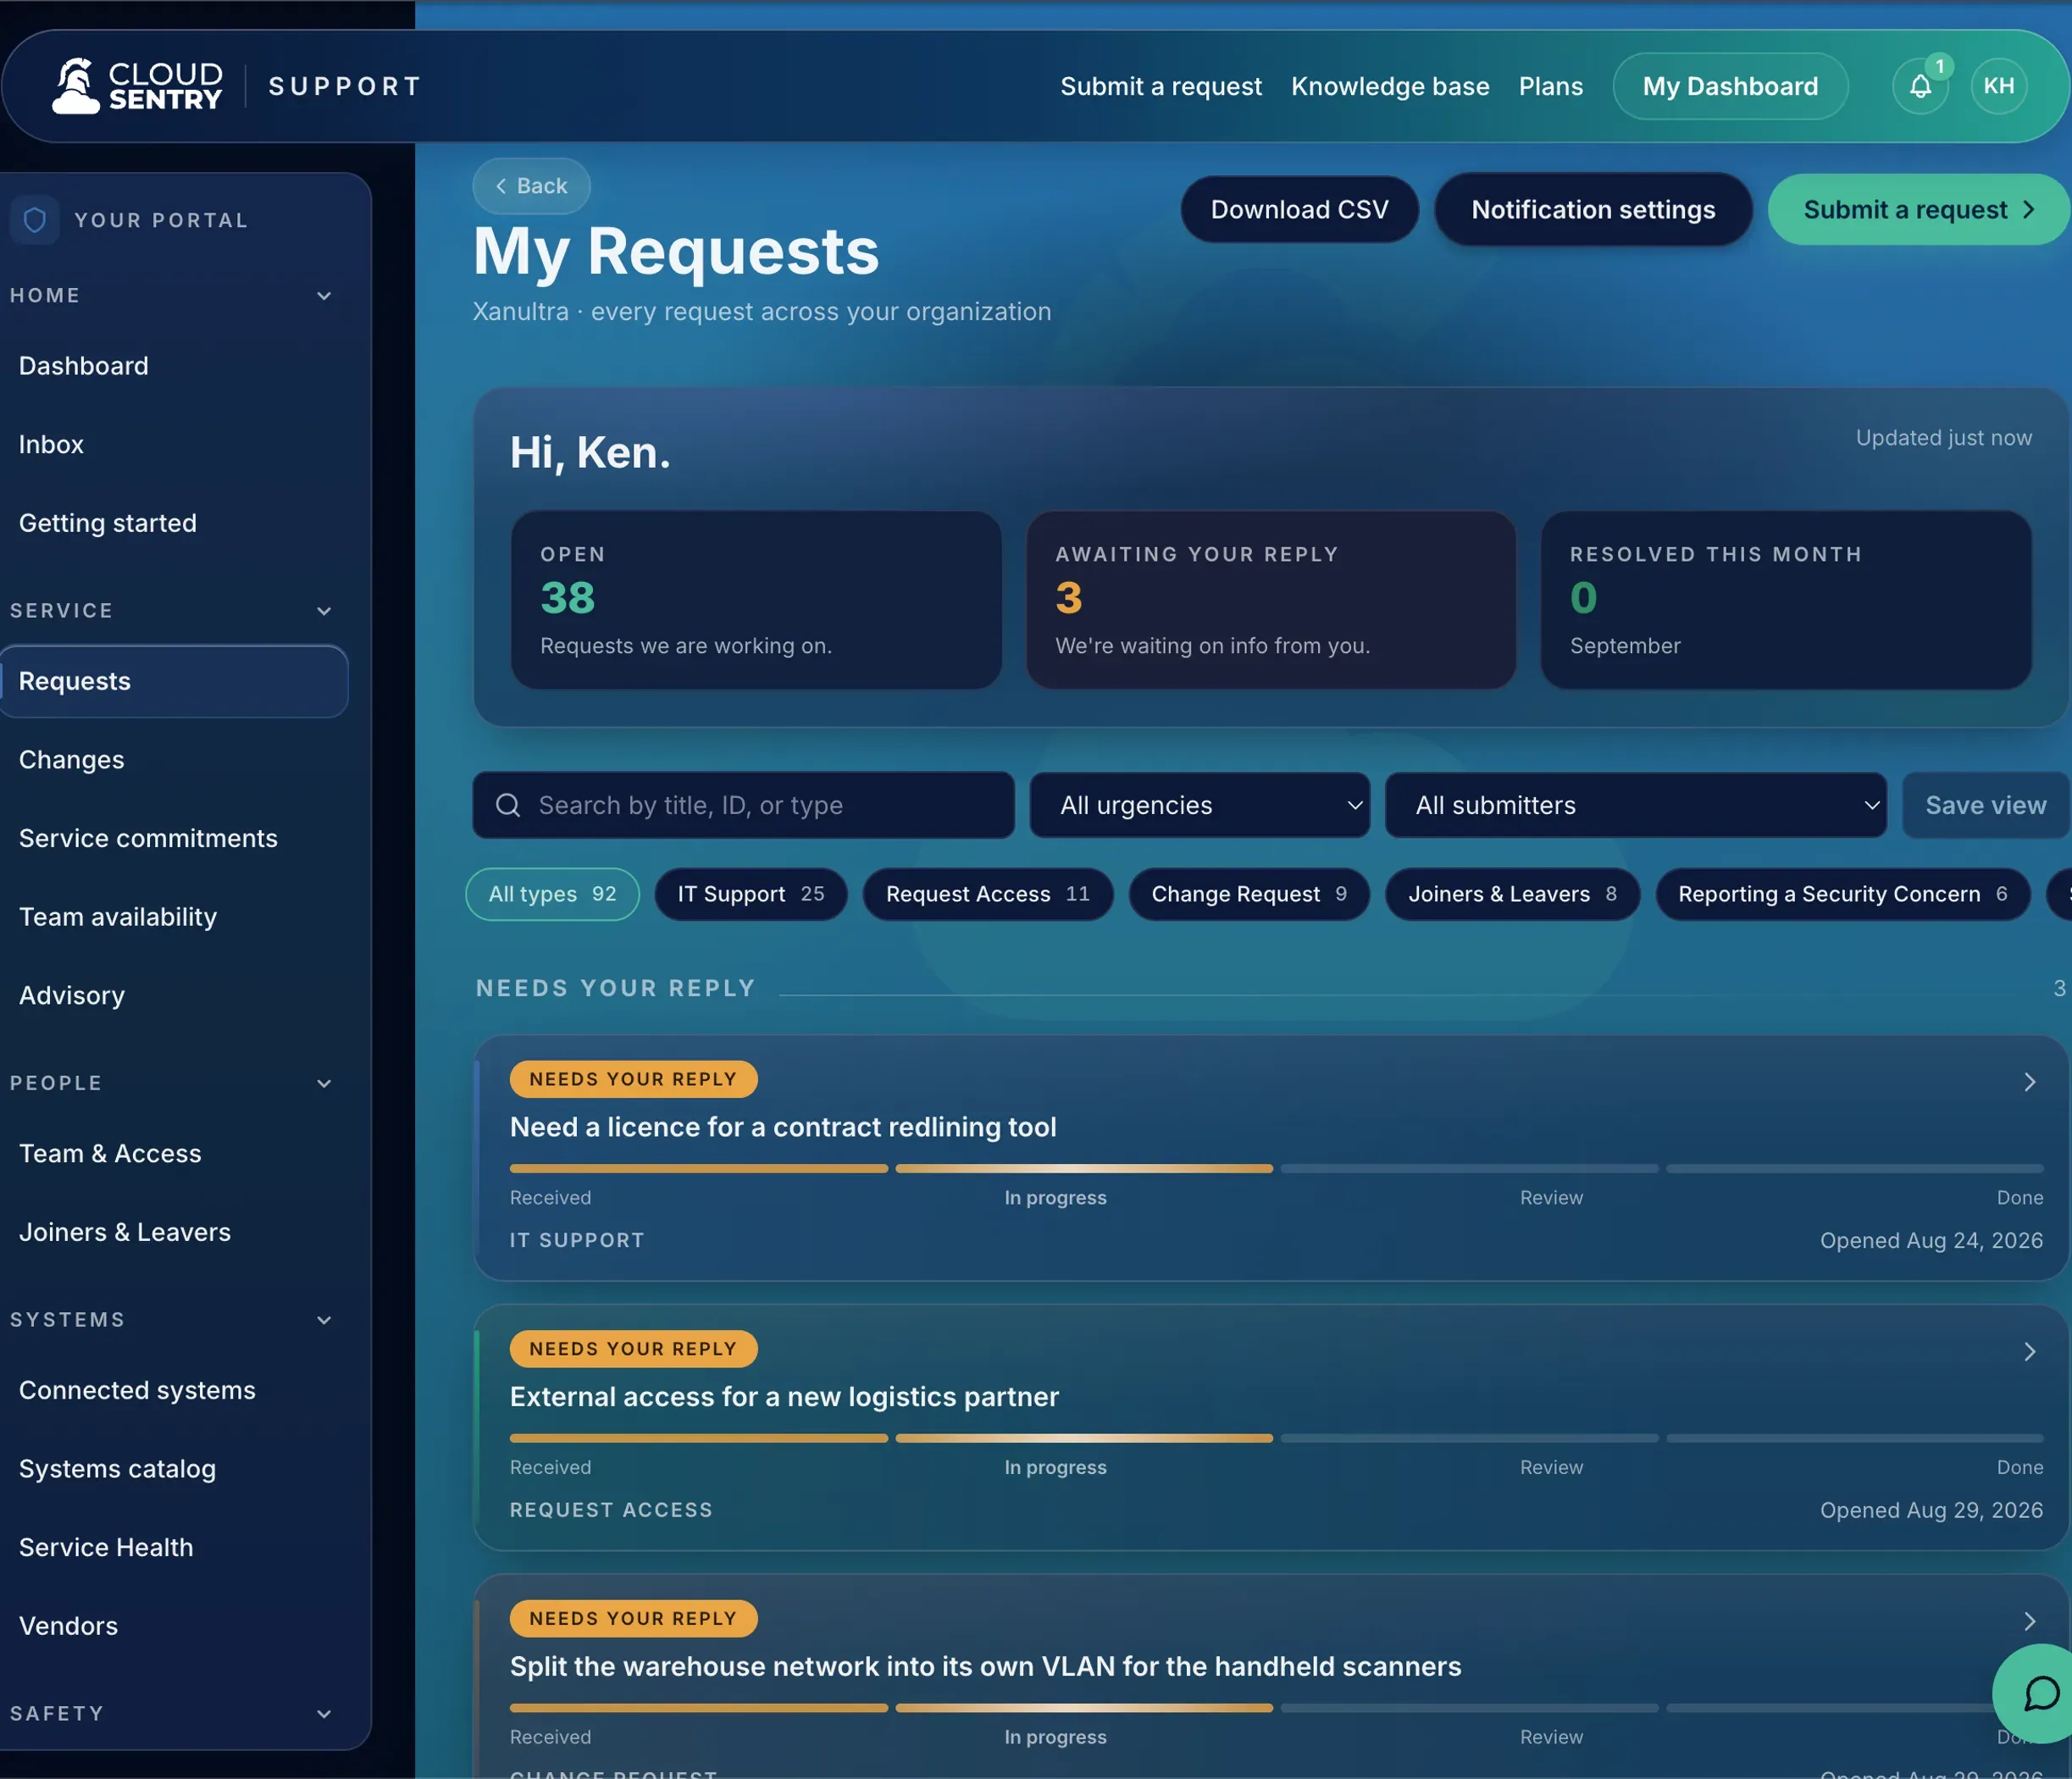
Task: Filter by Joiners & Leavers chip
Action: click(1512, 894)
